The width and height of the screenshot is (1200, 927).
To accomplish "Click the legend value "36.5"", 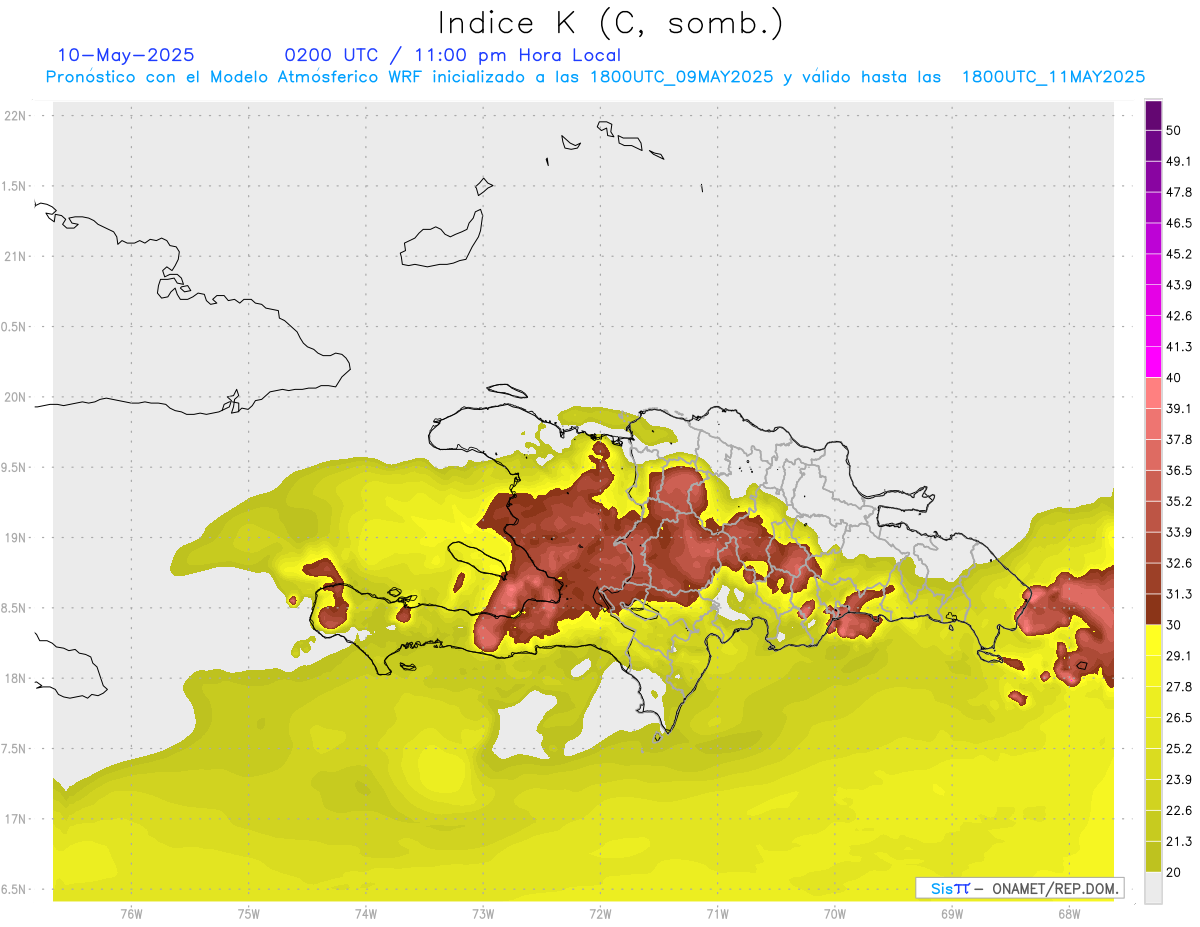I will [x=1178, y=470].
